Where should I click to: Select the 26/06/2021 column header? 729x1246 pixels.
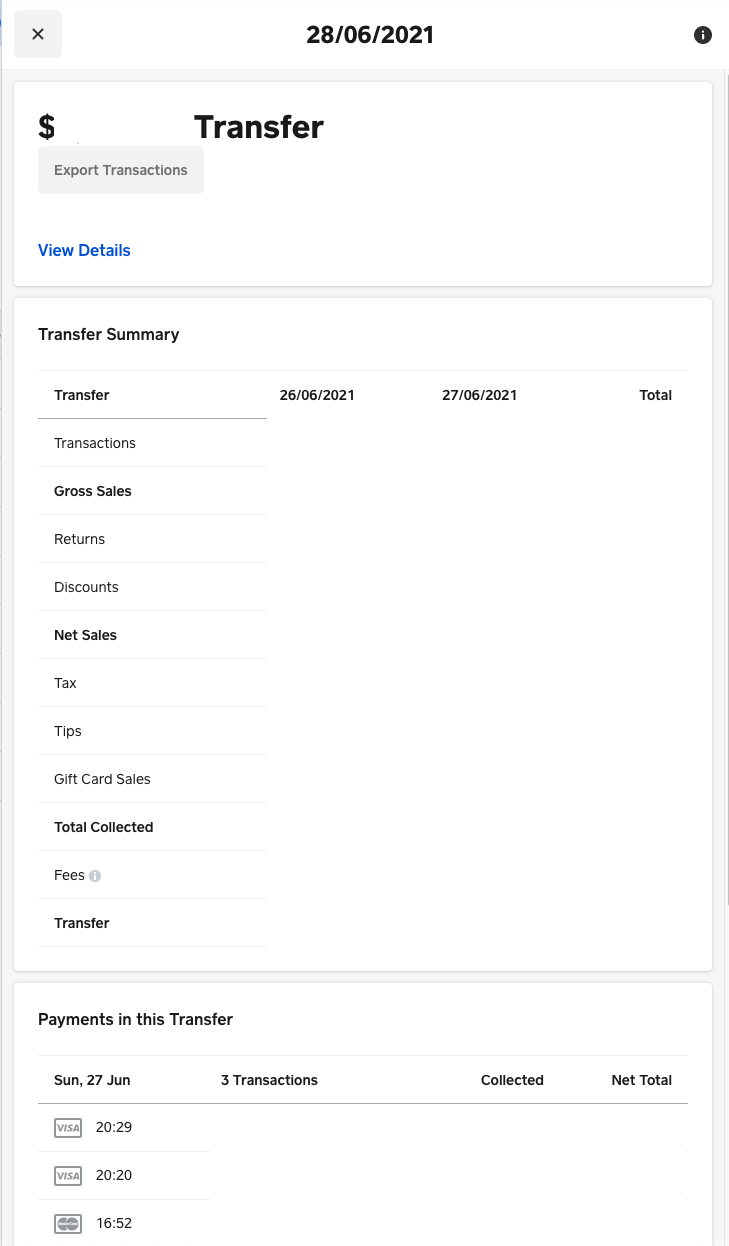[x=317, y=395]
